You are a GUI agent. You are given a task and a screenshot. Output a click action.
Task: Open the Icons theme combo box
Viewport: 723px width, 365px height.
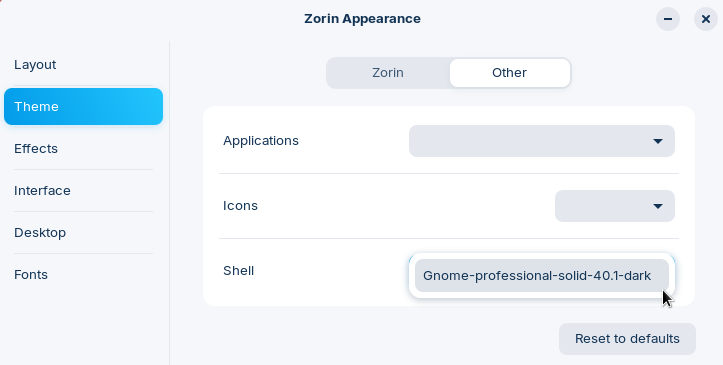click(615, 206)
